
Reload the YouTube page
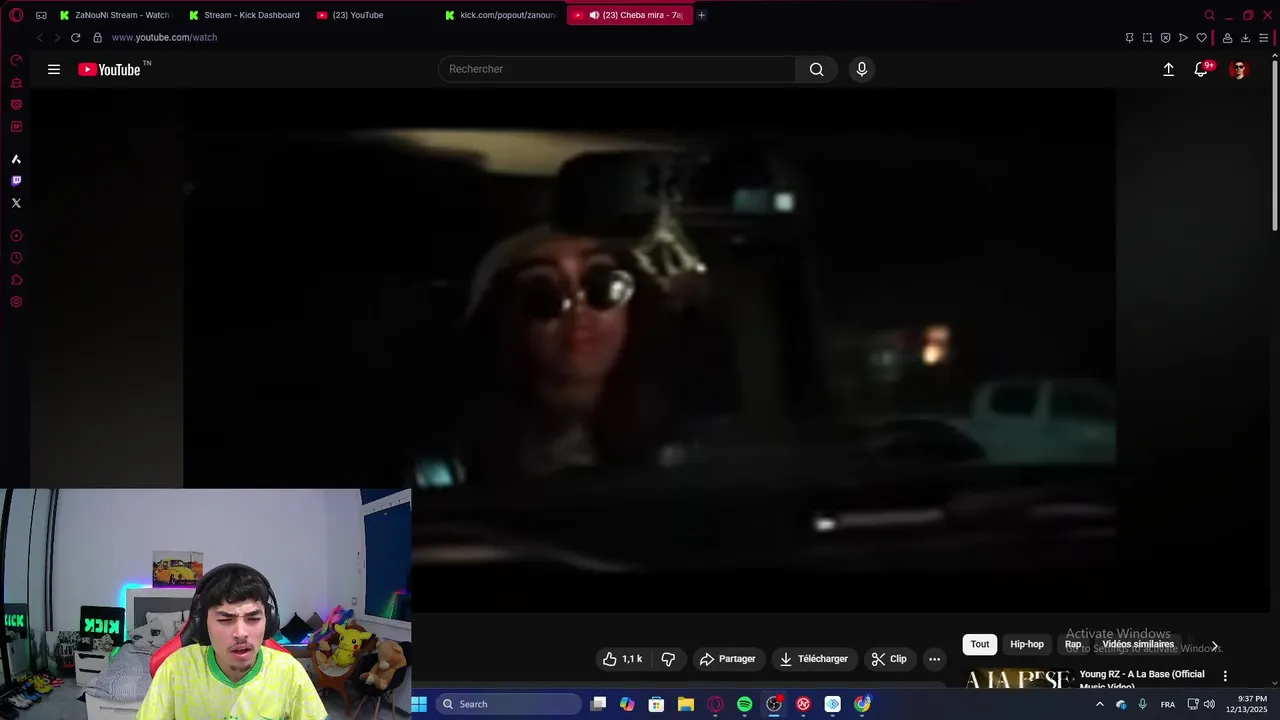click(75, 37)
